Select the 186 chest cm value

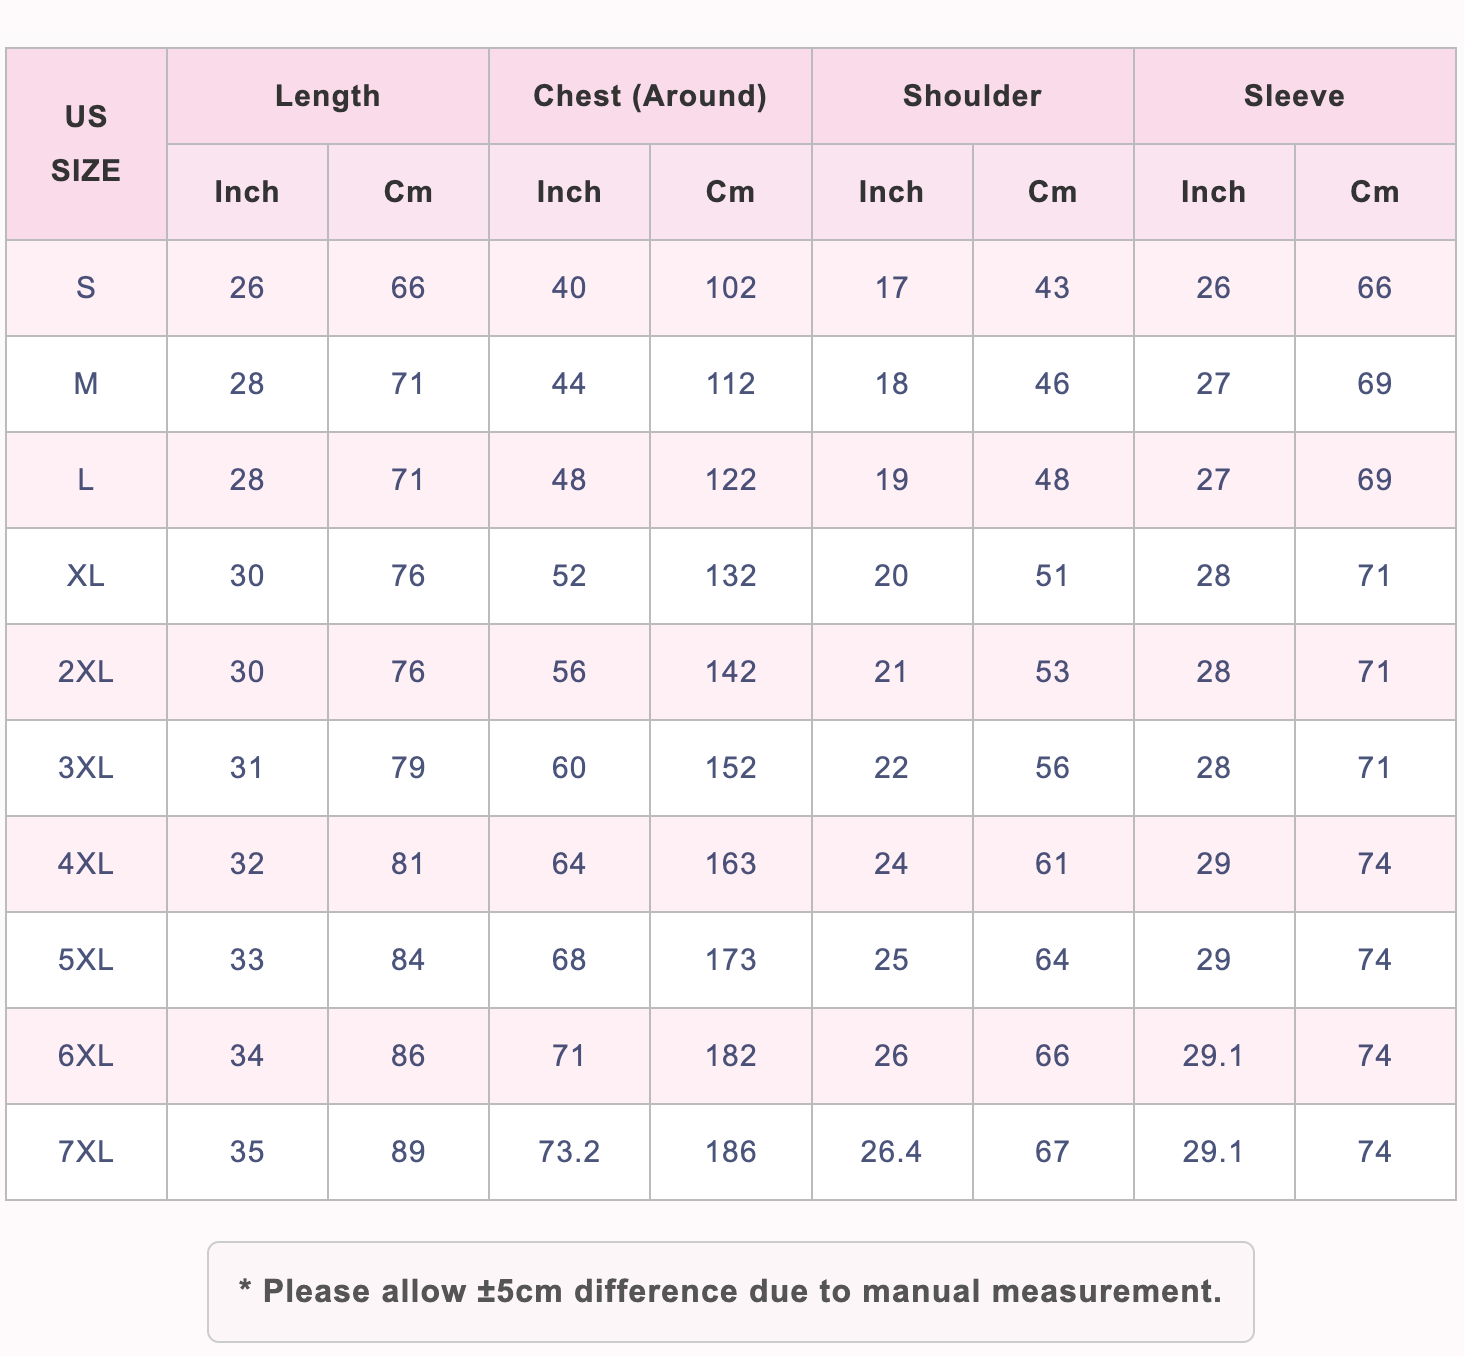tap(731, 1152)
